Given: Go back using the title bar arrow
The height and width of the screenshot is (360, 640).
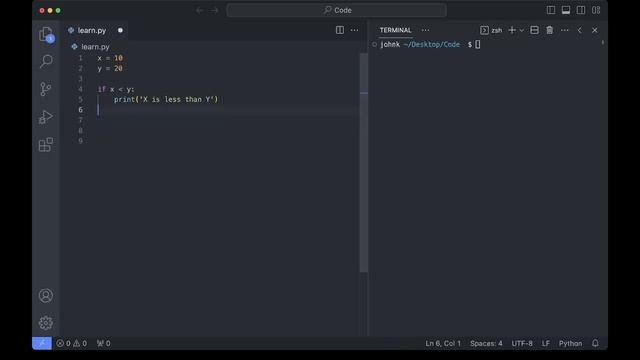Looking at the screenshot, I should click(x=200, y=10).
